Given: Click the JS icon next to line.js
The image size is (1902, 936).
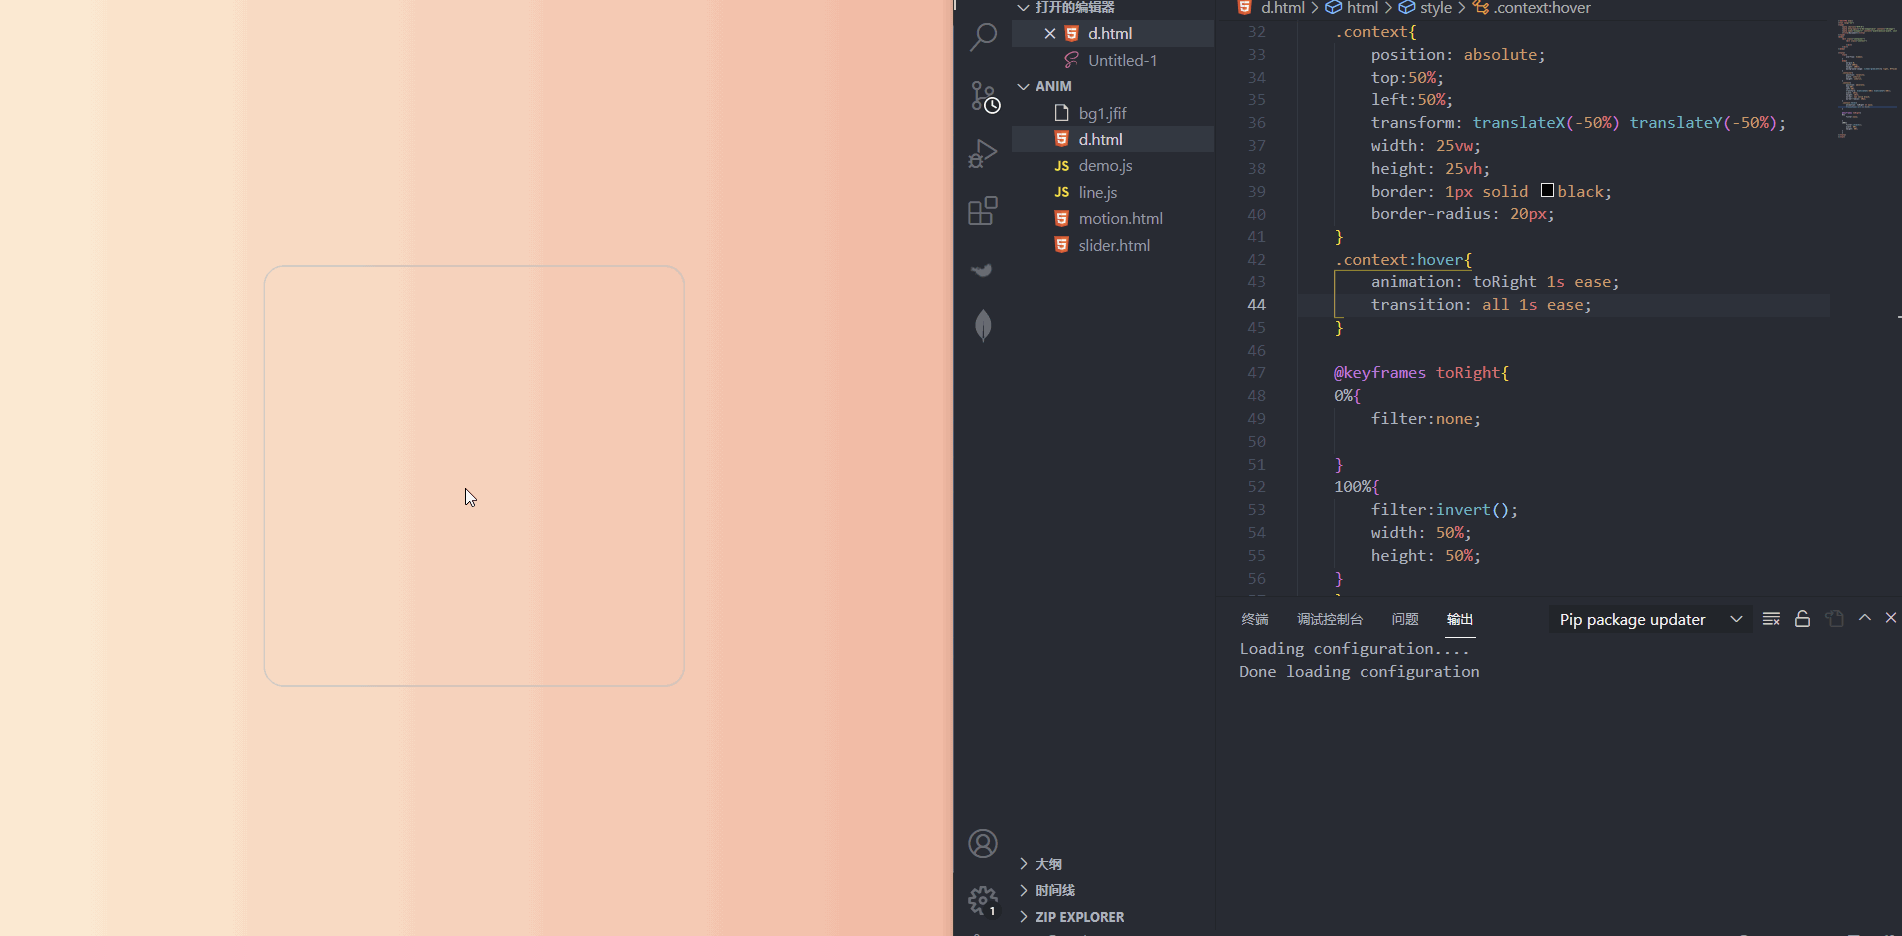Looking at the screenshot, I should (x=1062, y=192).
